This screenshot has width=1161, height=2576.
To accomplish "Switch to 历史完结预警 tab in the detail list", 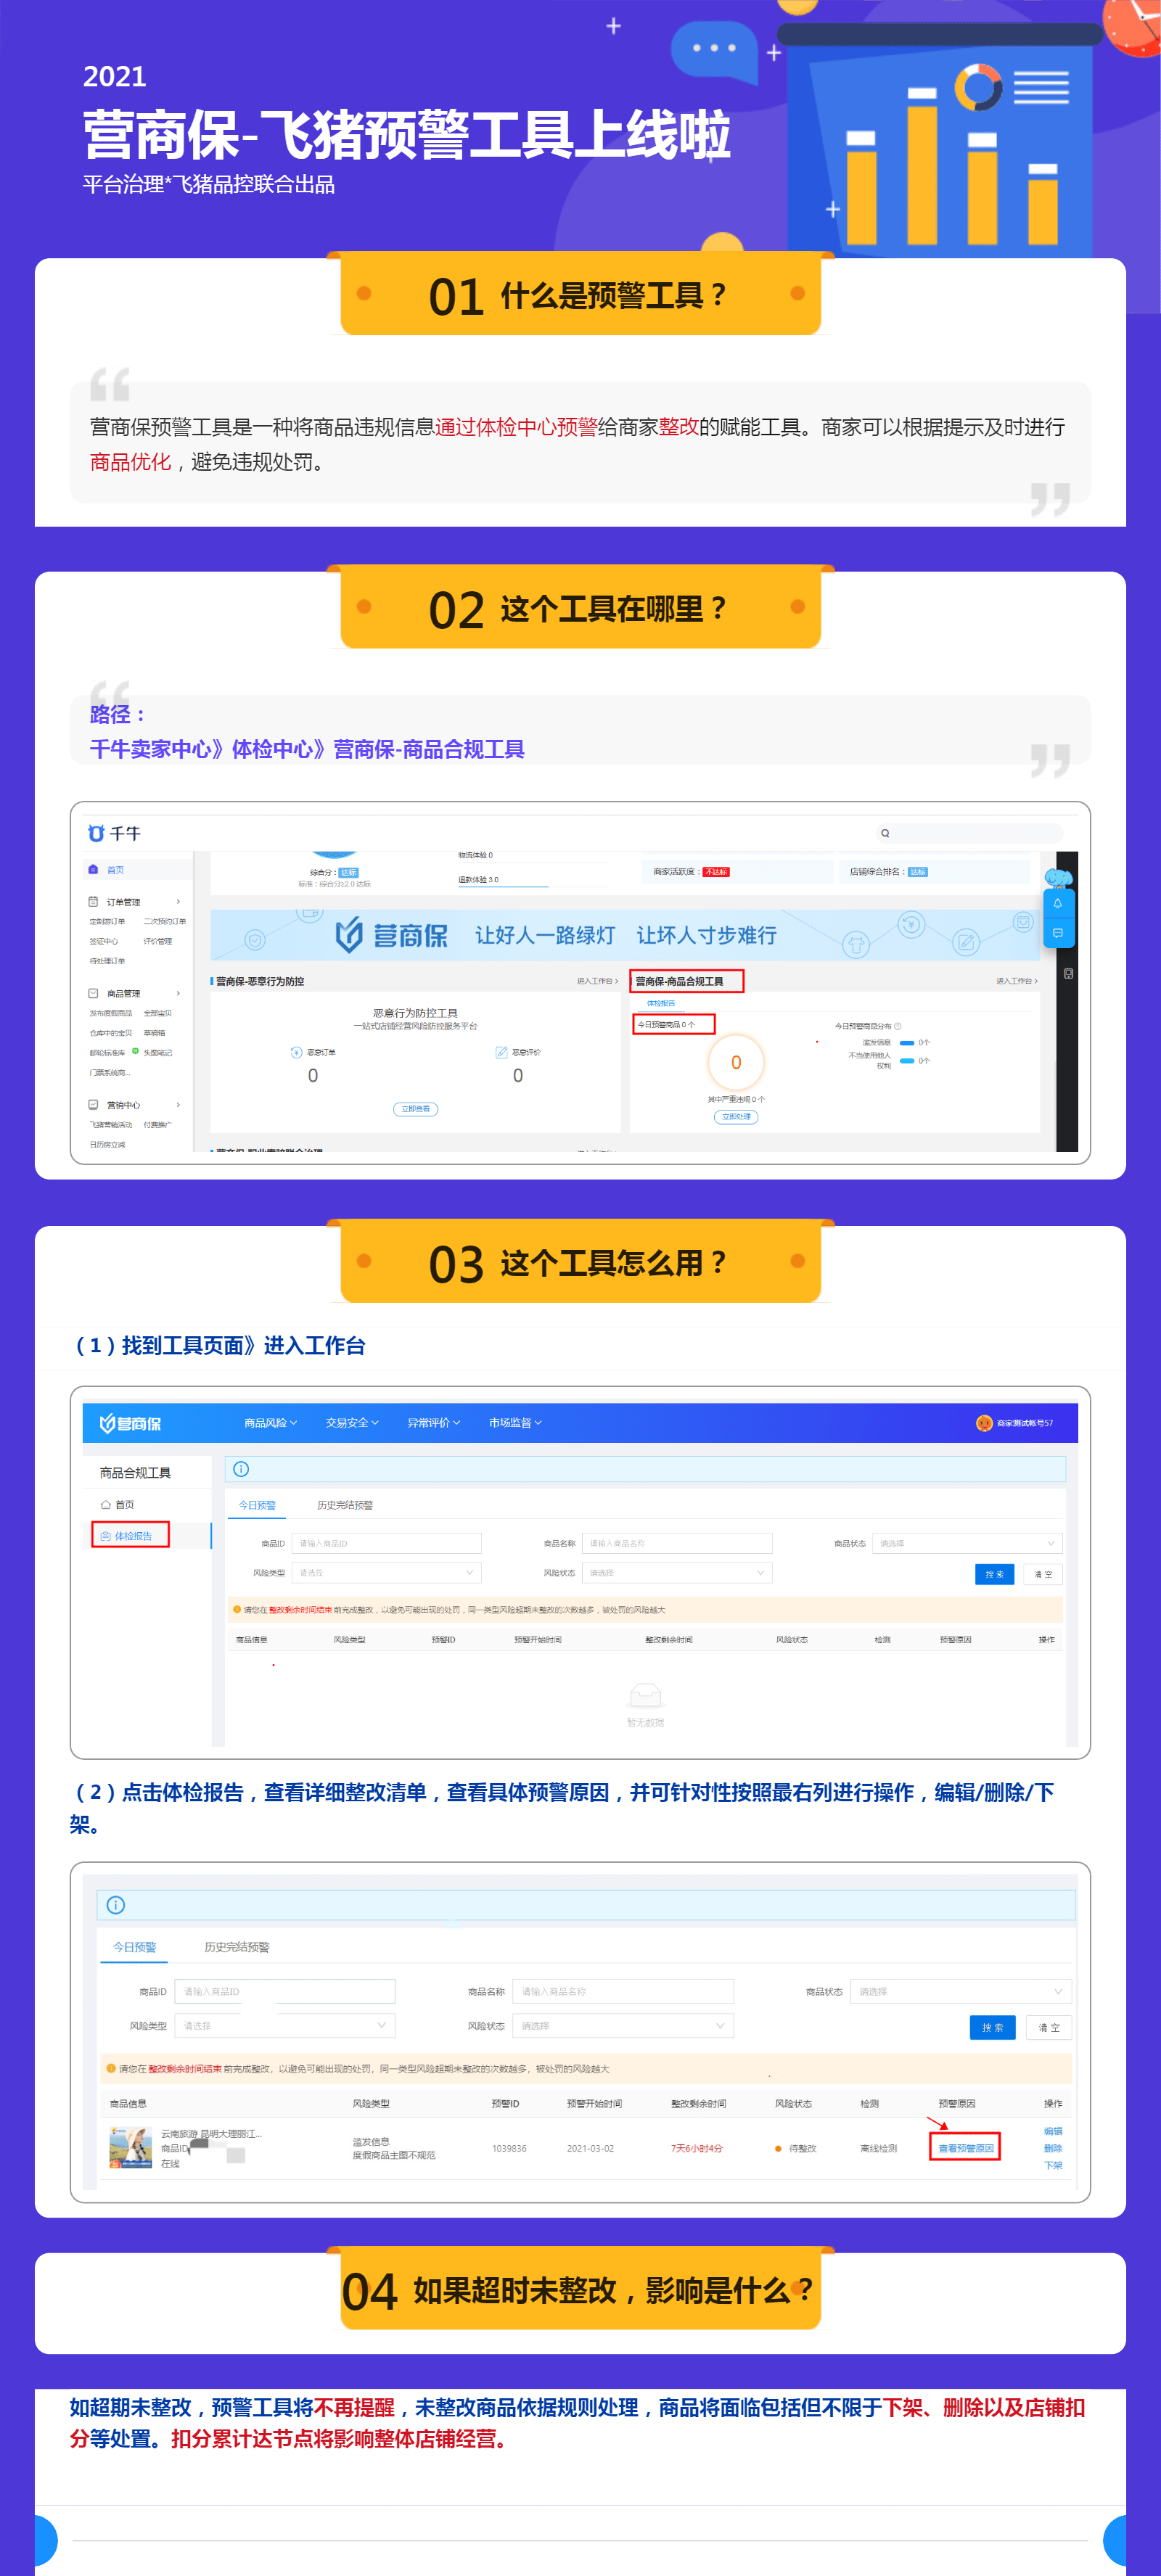I will coord(237,1947).
